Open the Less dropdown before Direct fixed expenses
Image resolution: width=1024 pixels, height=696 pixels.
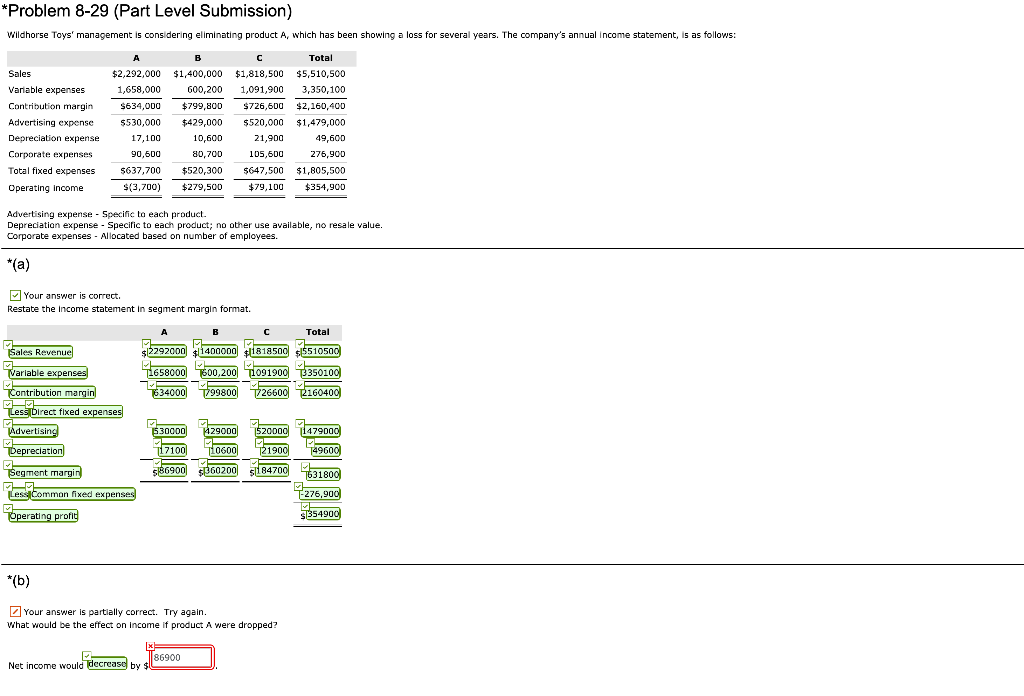point(18,411)
